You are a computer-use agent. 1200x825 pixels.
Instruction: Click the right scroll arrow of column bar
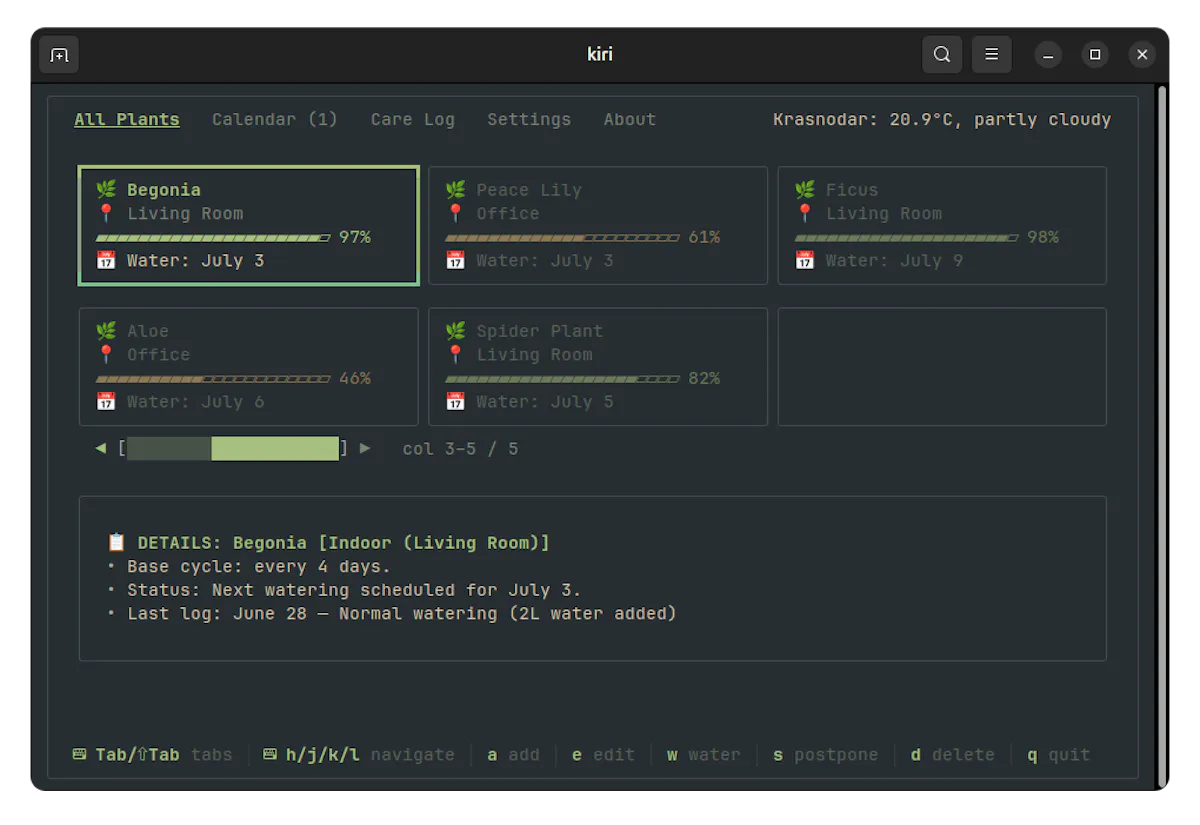point(365,449)
